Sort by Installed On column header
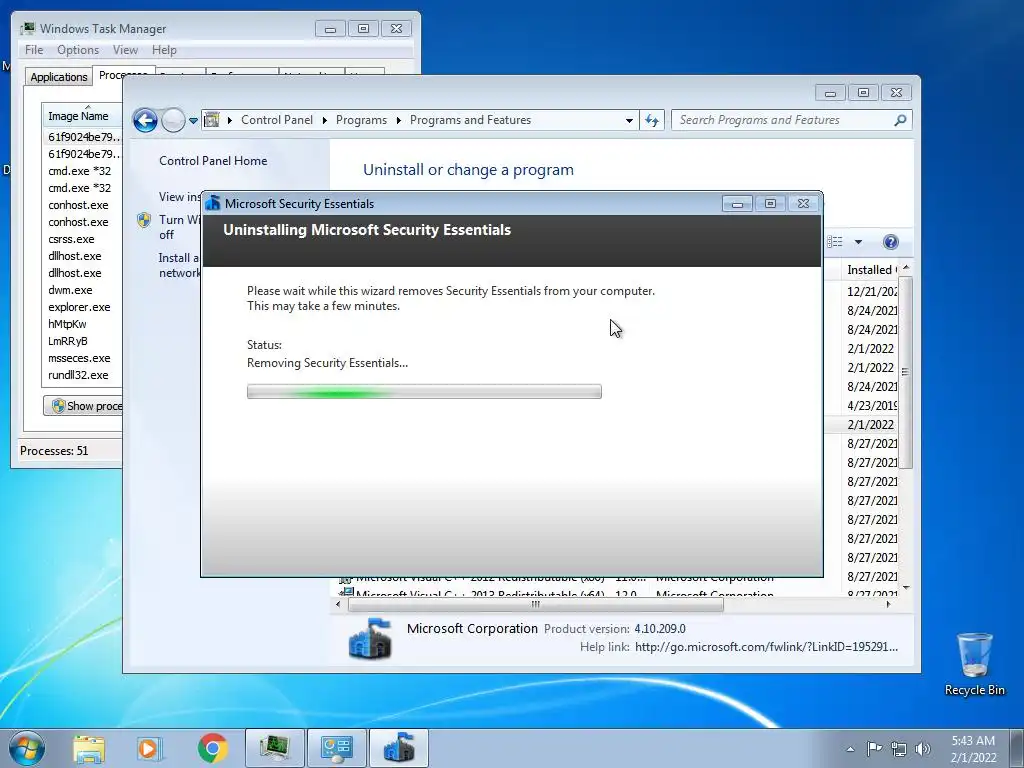This screenshot has width=1024, height=768. pyautogui.click(x=871, y=270)
